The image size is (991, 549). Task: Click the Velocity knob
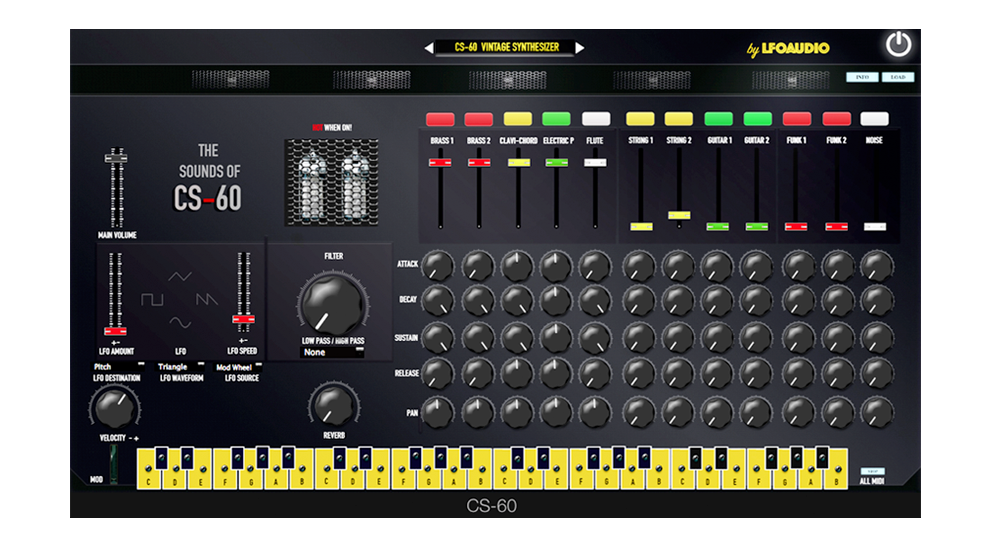tap(114, 408)
